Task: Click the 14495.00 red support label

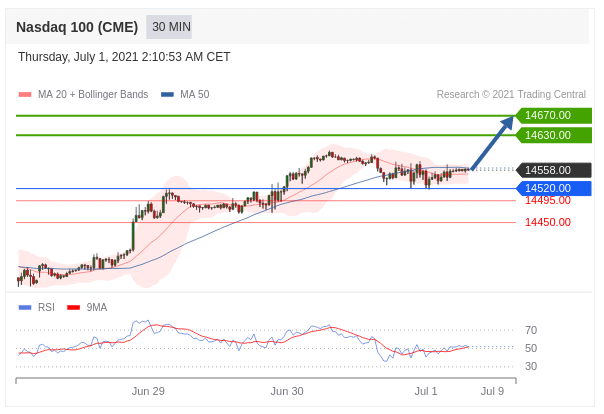Action: tap(547, 200)
